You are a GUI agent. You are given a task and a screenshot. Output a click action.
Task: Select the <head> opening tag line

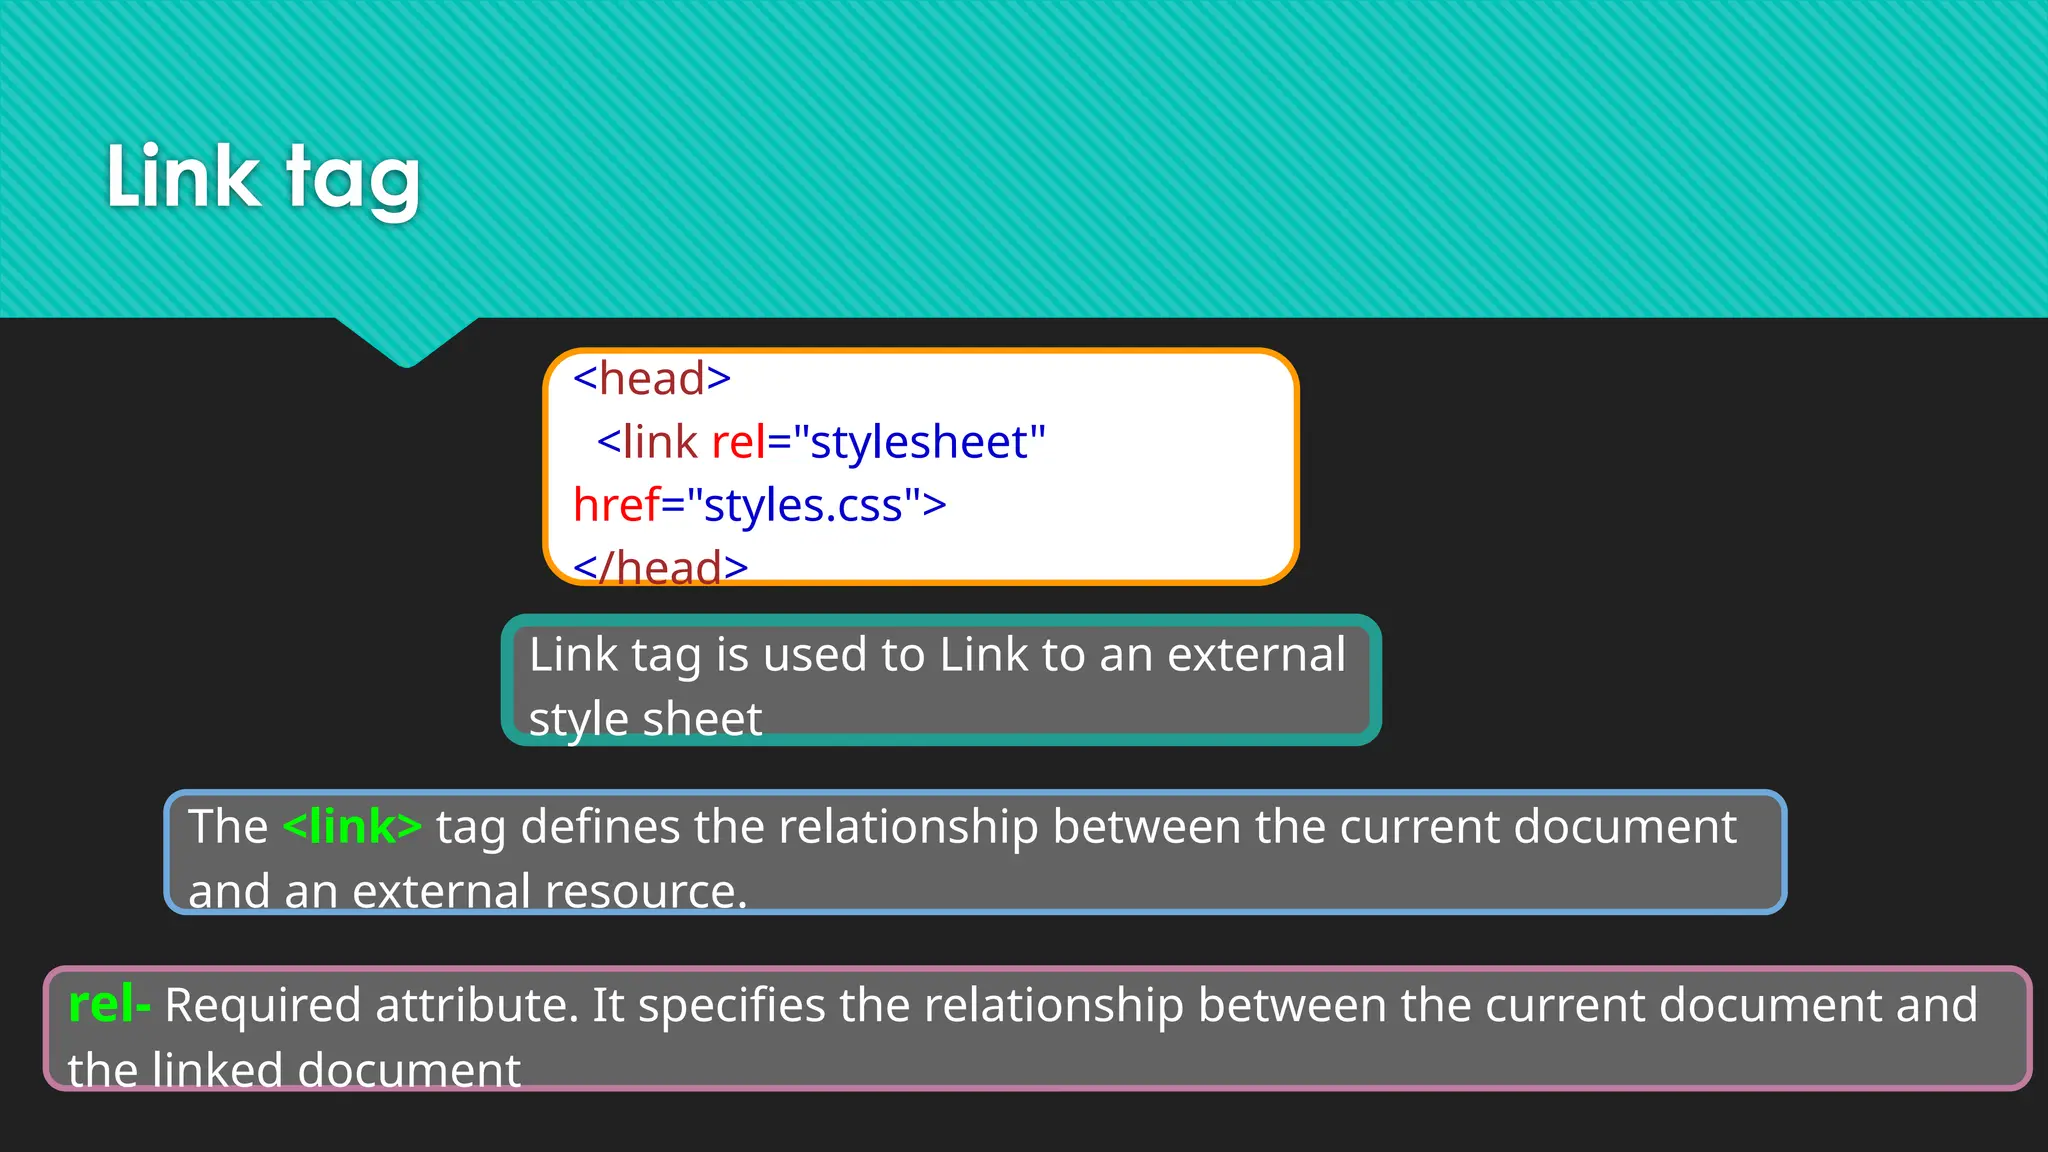[x=652, y=379]
